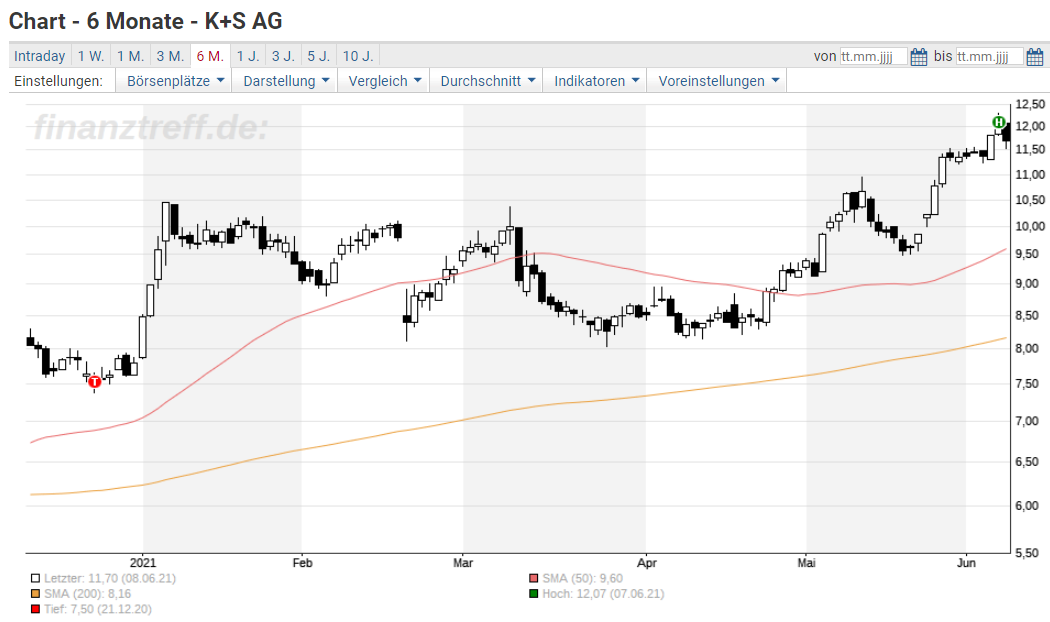Click the pink SMA (50) legend swatch
This screenshot has width=1050, height=622.
534,578
